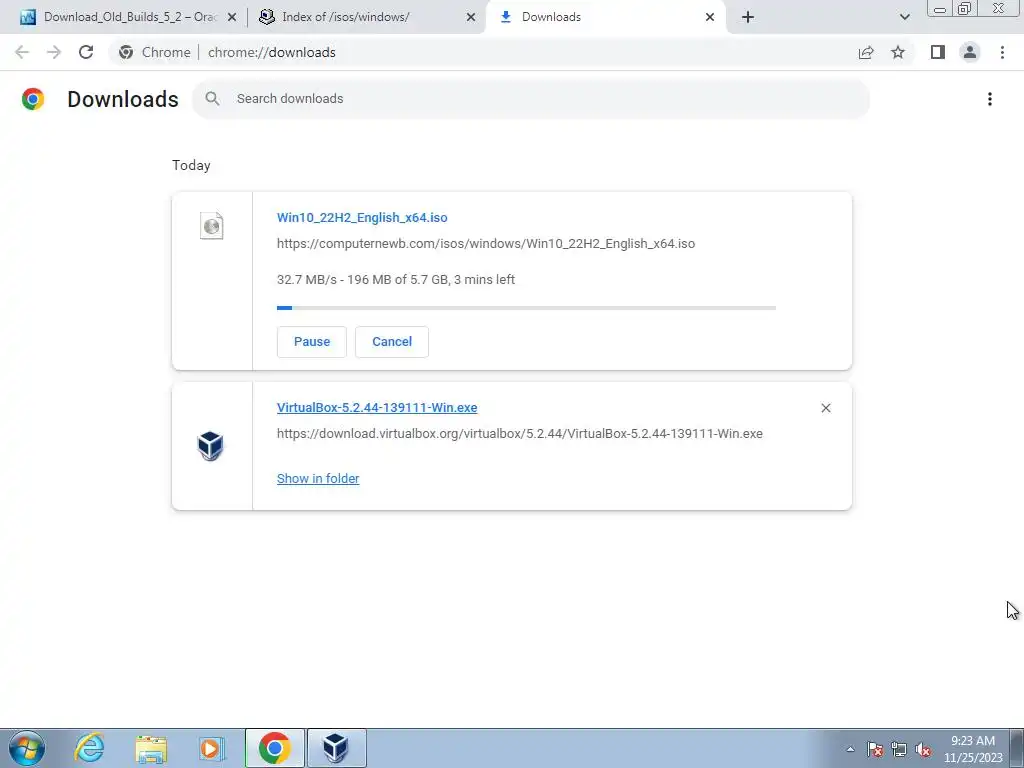Focus the Search downloads field
Image resolution: width=1024 pixels, height=768 pixels.
click(530, 99)
